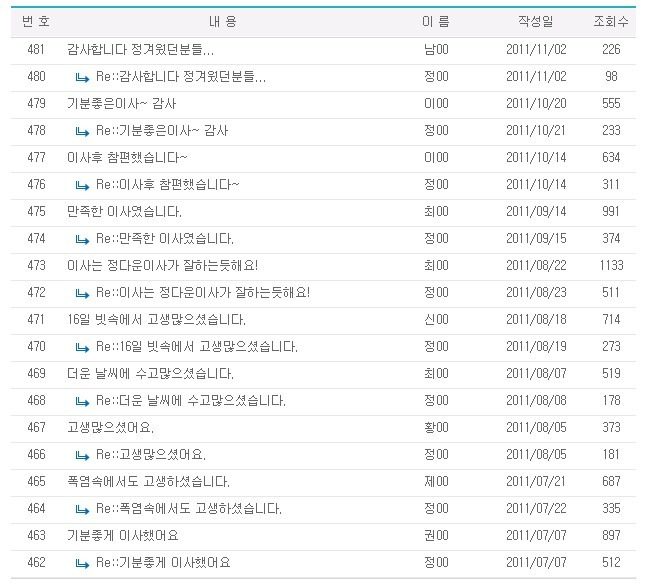Click reply arrow icon in row 474
Image resolution: width=645 pixels, height=588 pixels.
coord(82,239)
